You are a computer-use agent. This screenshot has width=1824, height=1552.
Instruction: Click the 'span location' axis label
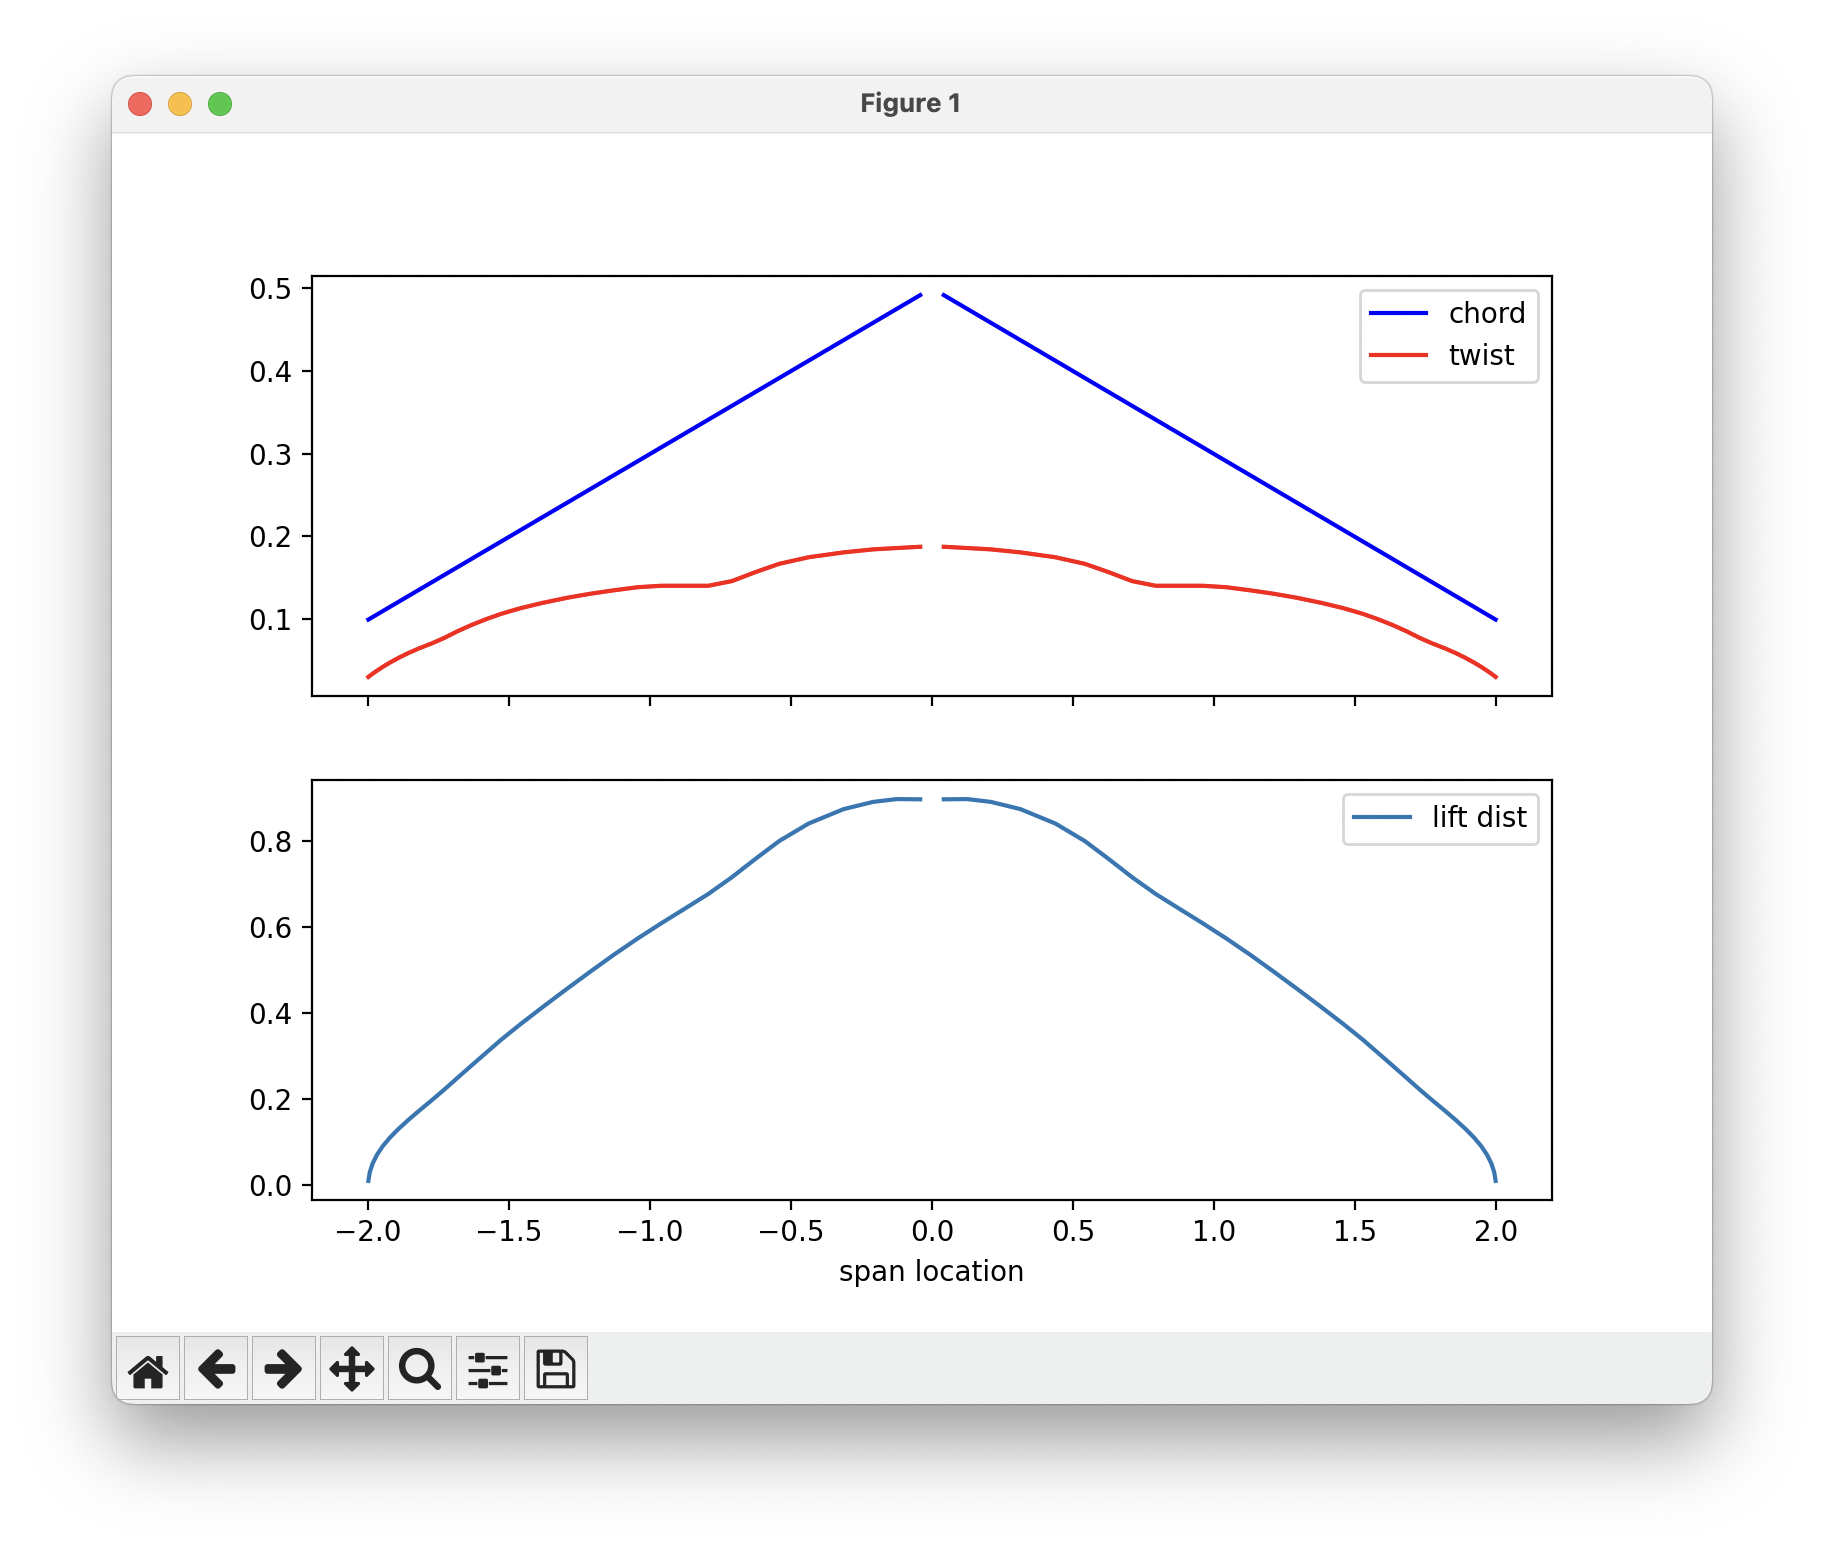(x=931, y=1271)
